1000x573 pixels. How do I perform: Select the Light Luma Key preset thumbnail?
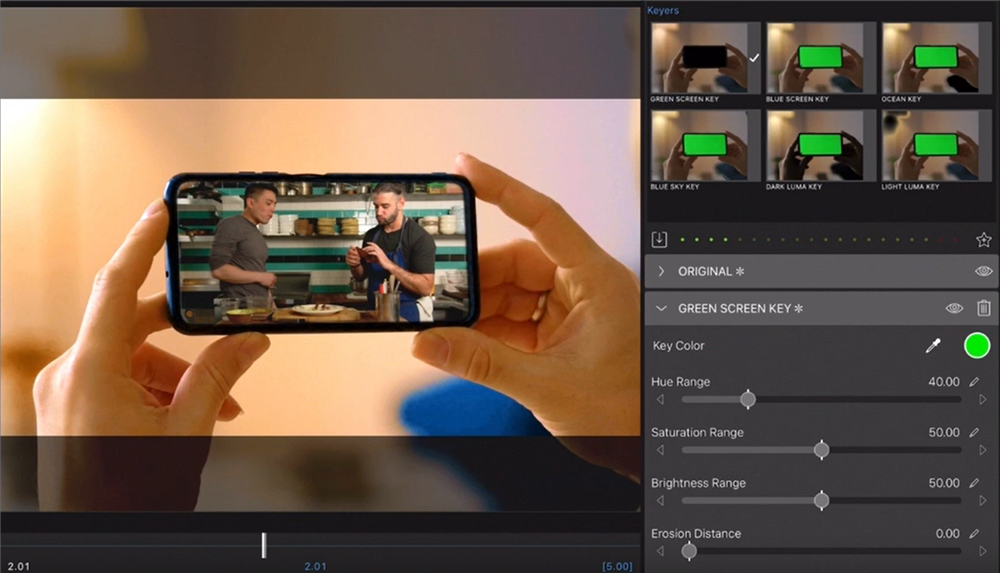tap(934, 145)
